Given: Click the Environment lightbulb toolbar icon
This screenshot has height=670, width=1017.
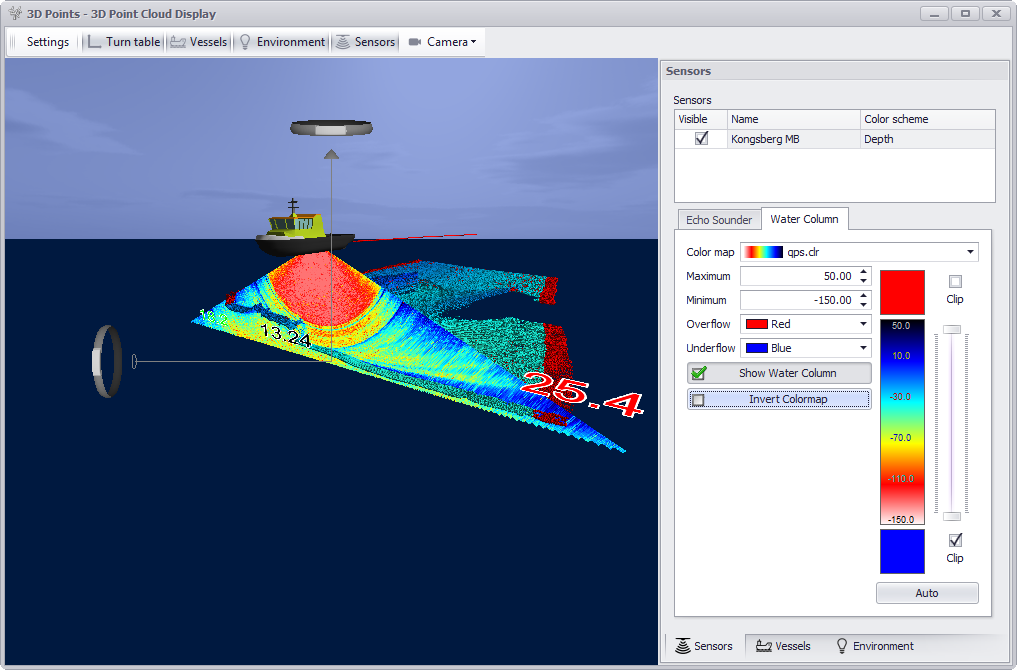Looking at the screenshot, I should click(244, 42).
